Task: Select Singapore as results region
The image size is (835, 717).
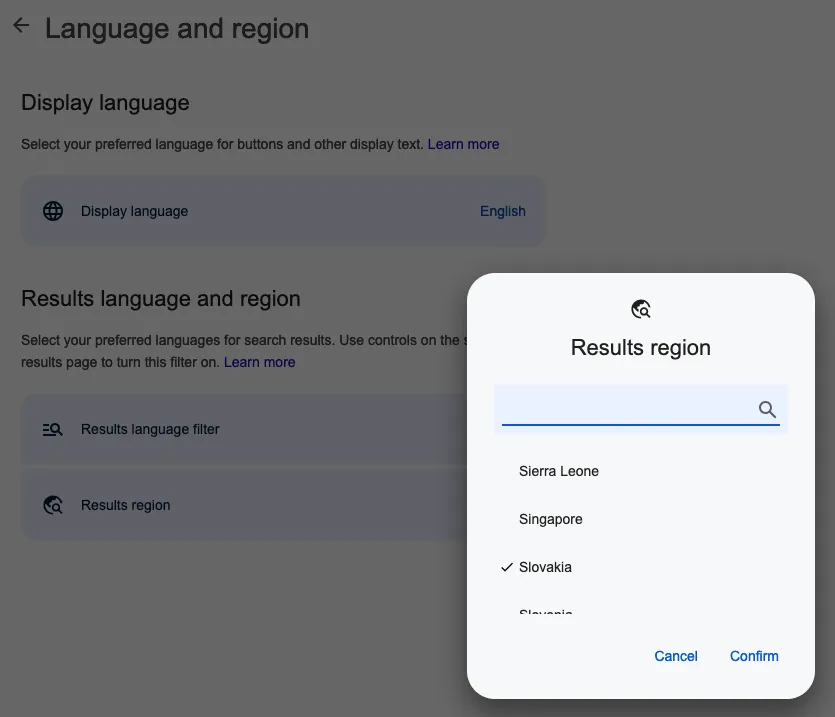Action: click(551, 519)
